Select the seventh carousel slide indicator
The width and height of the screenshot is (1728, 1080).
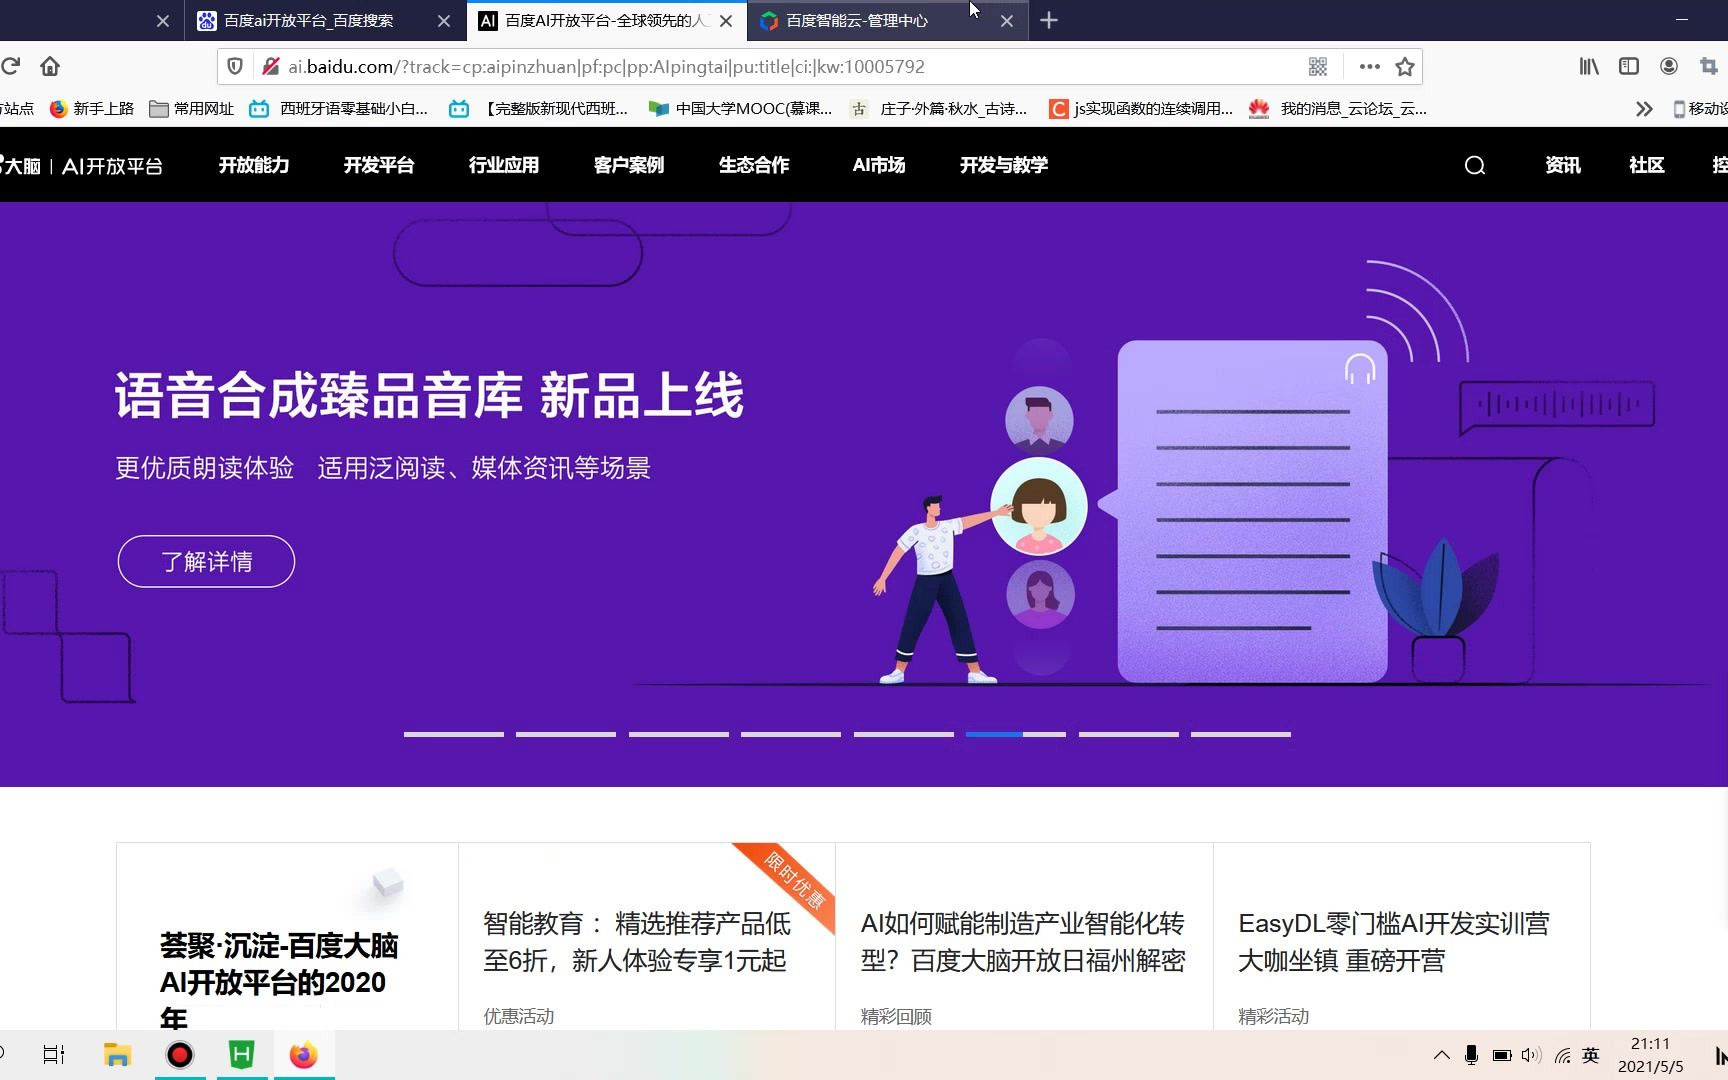coord(1129,734)
